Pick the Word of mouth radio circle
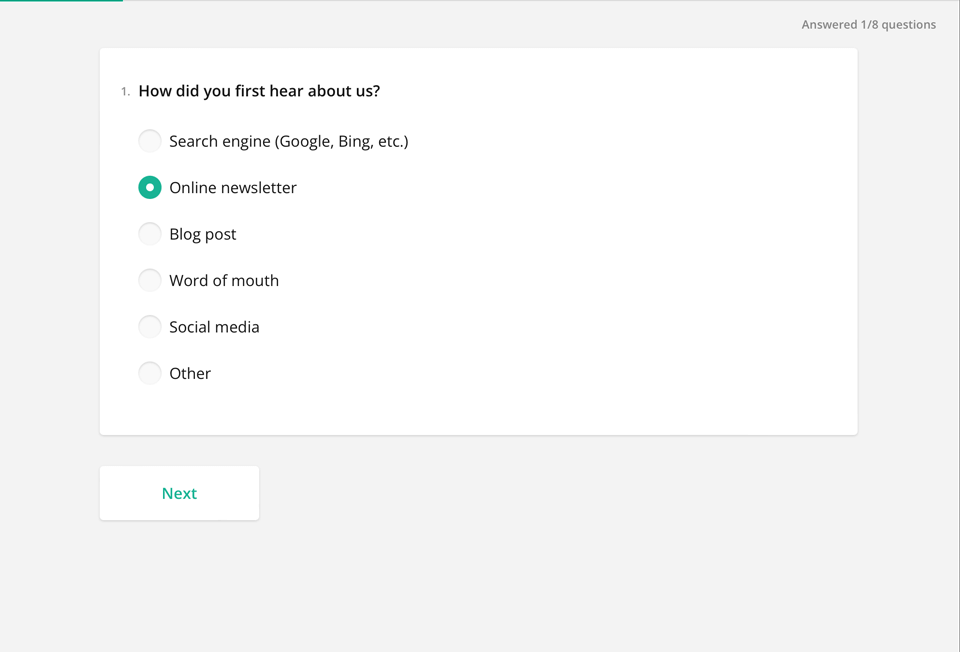The height and width of the screenshot is (652, 960). pos(150,280)
